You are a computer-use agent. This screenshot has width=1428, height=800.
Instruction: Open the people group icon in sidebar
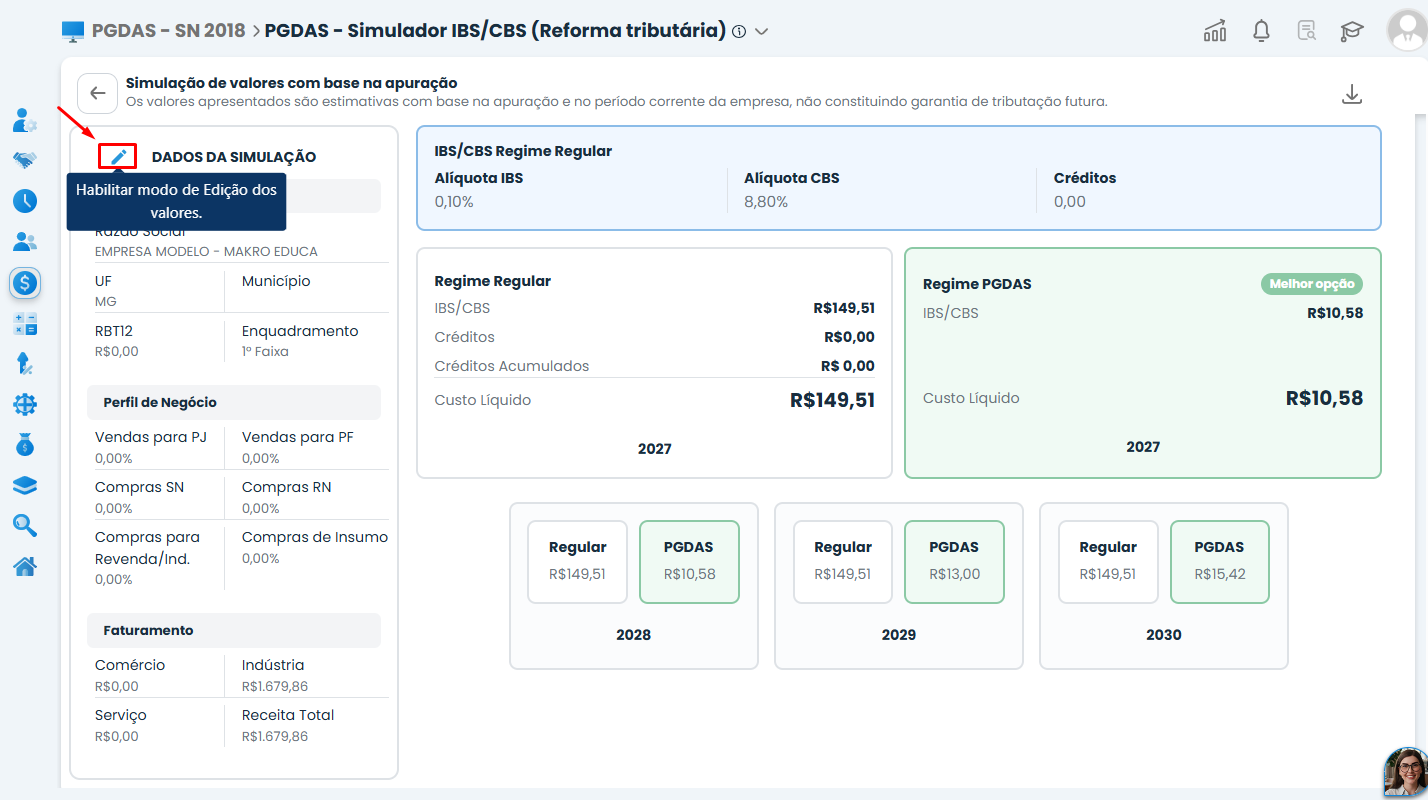tap(25, 242)
